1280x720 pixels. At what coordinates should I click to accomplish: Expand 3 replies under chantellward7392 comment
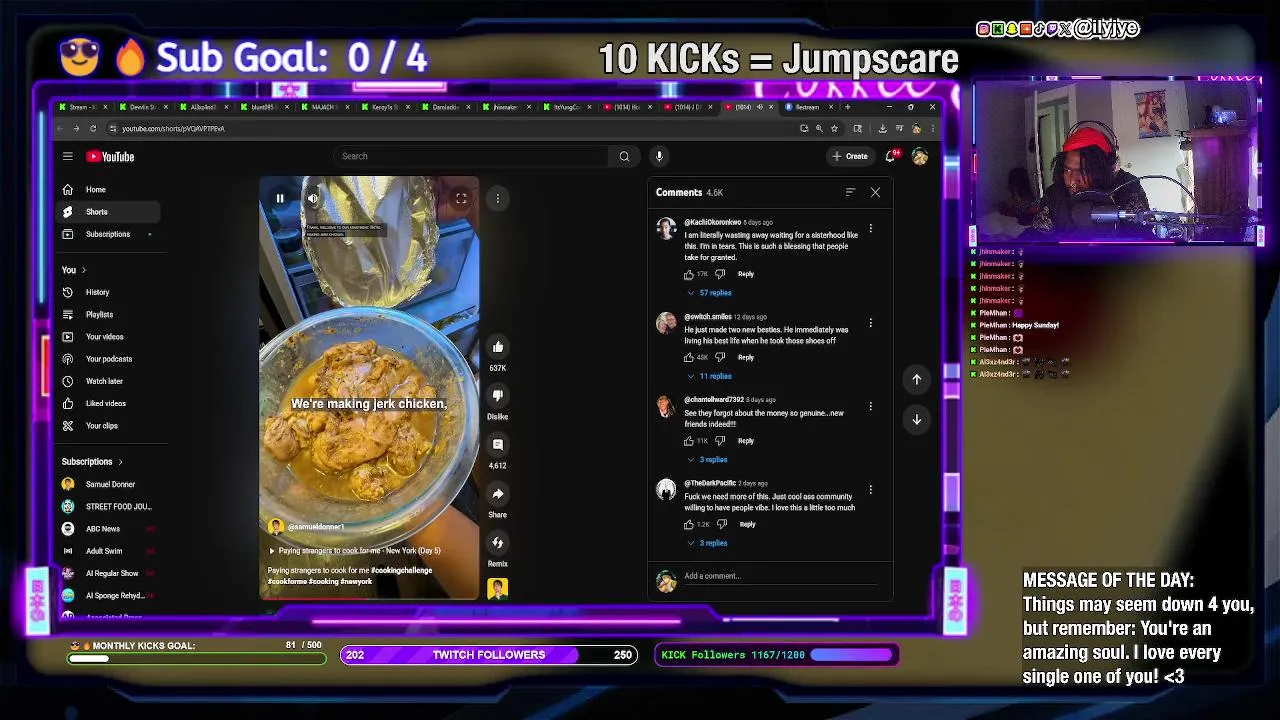tap(707, 460)
